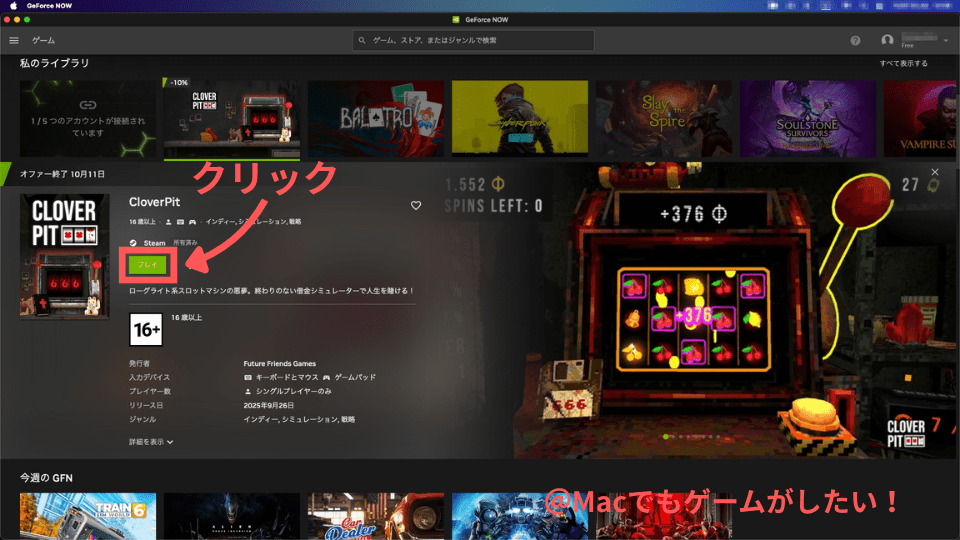The image size is (960, 540).
Task: Open the Apple menu
Action: click(14, 5)
